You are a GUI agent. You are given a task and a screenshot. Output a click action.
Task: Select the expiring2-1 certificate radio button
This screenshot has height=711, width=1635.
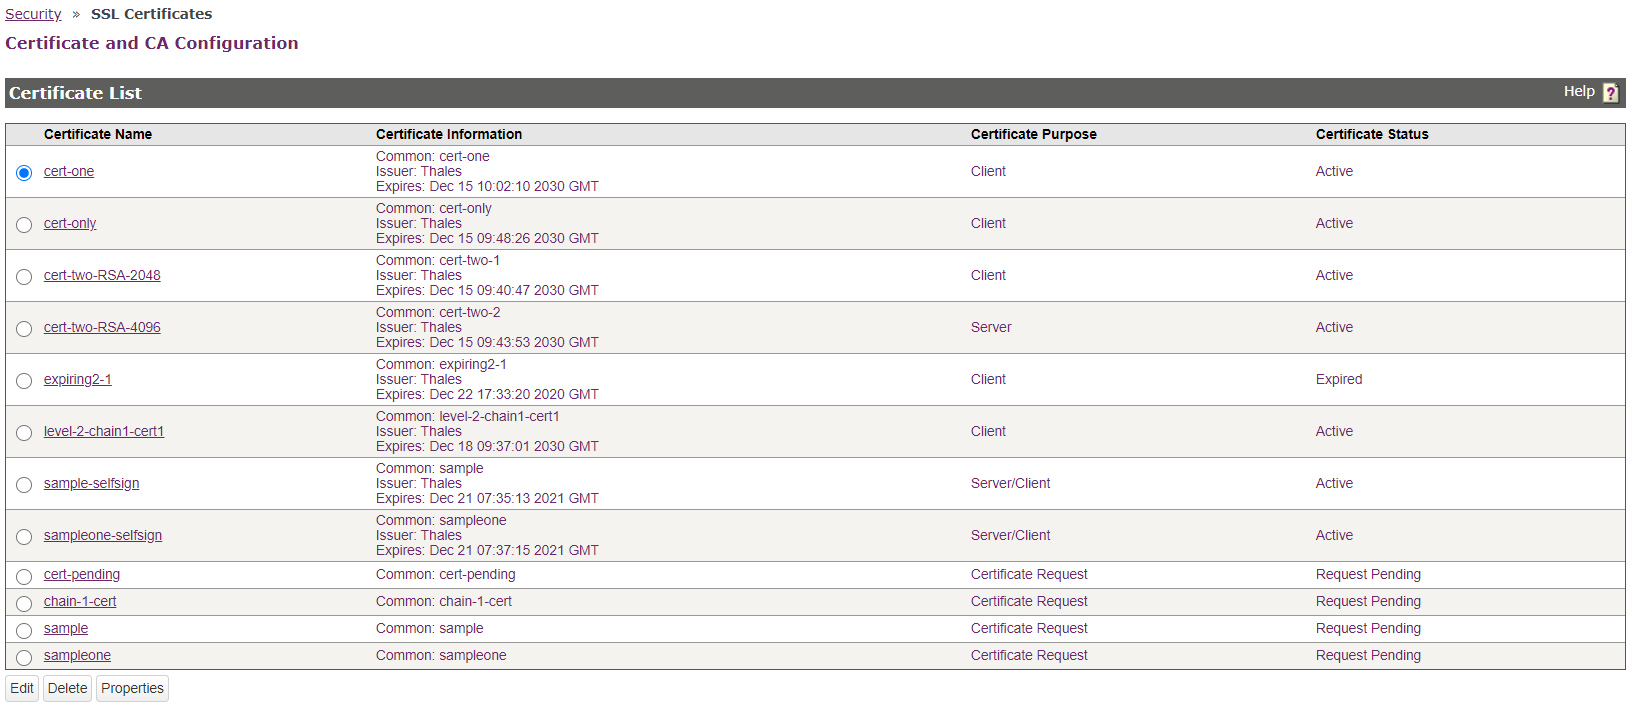tap(23, 380)
